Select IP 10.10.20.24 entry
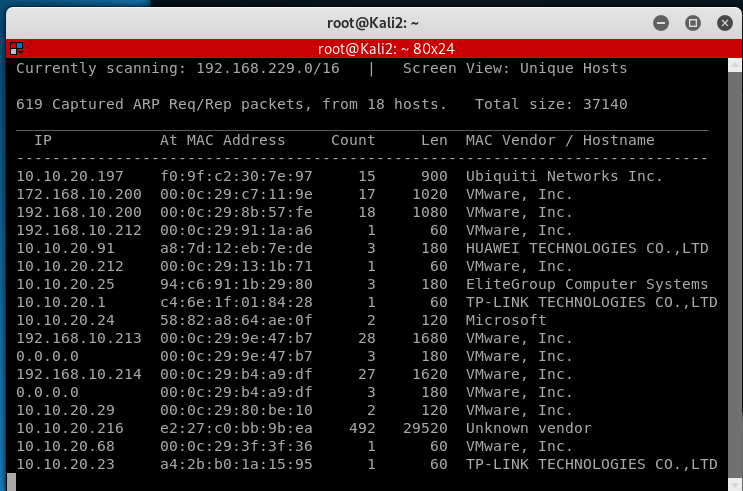This screenshot has height=491, width=743. [65, 320]
